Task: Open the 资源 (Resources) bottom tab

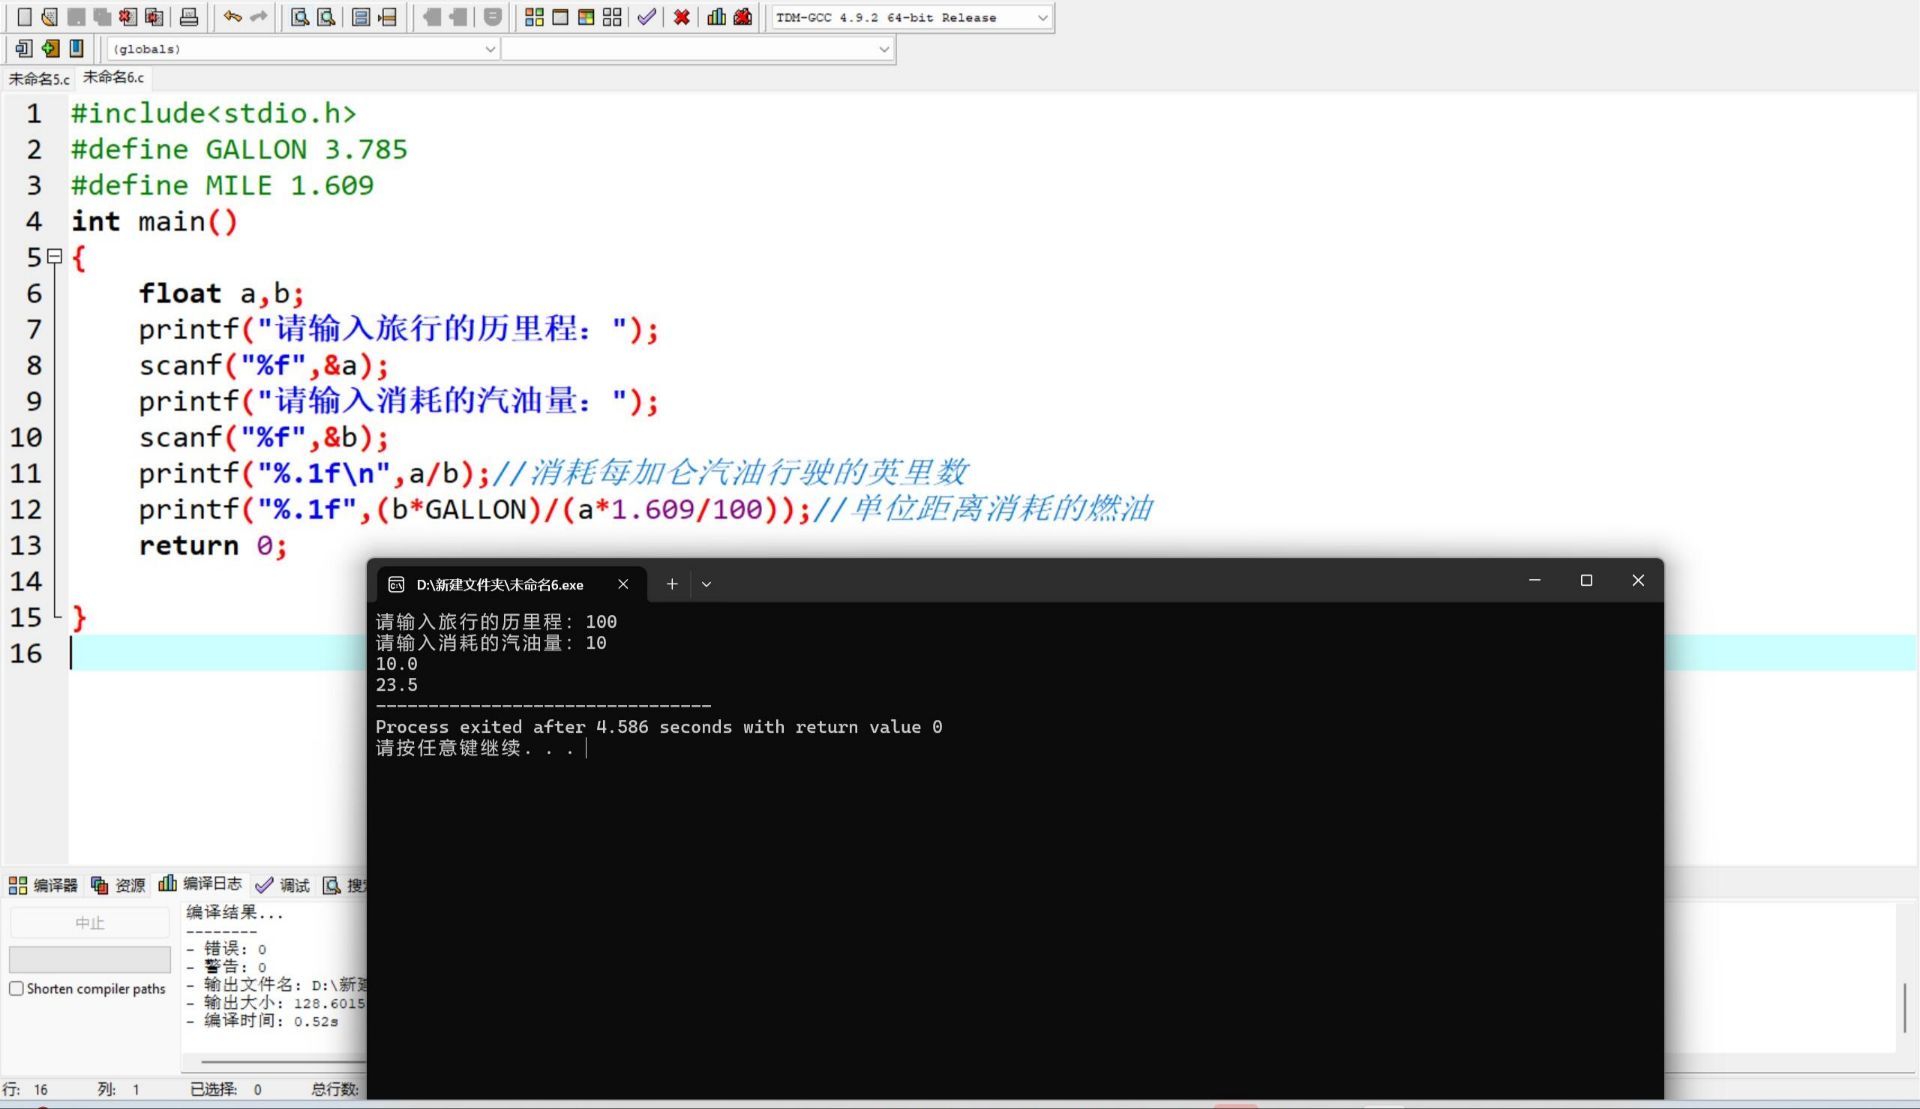Action: pos(119,885)
